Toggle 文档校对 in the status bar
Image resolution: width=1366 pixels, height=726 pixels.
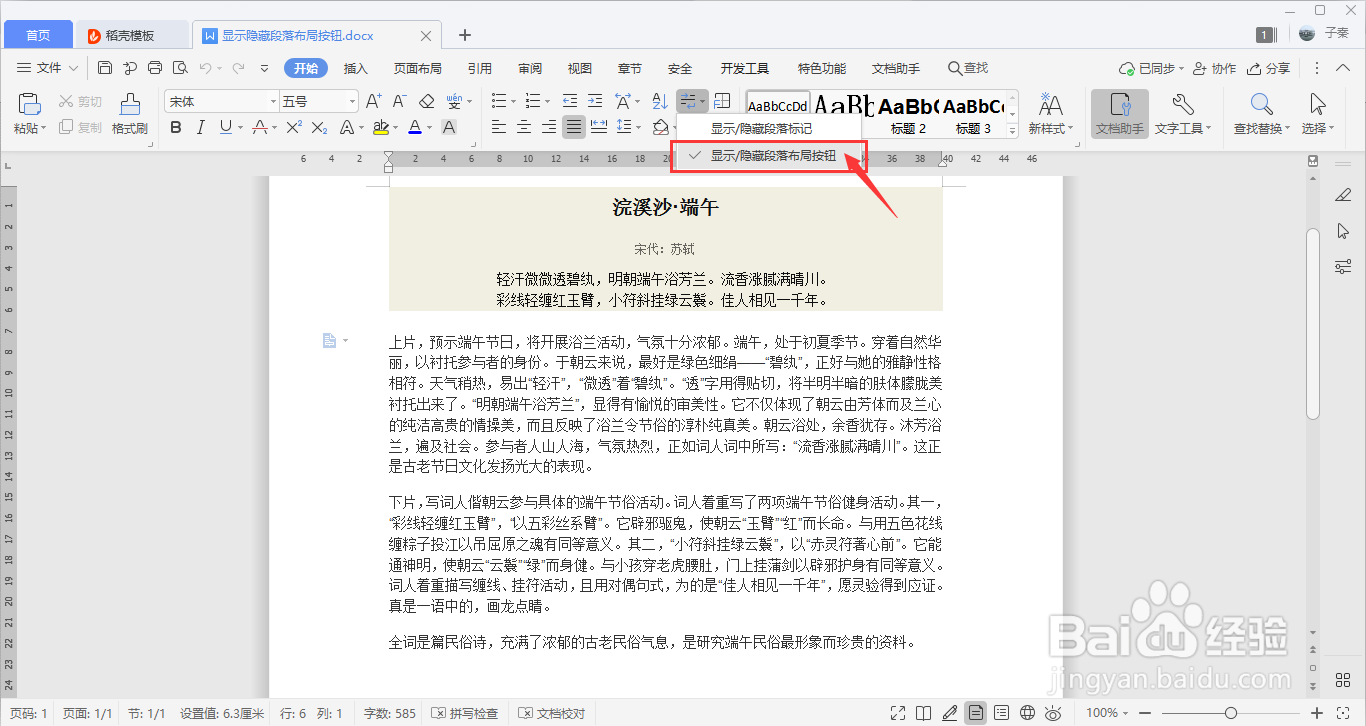pyautogui.click(x=552, y=713)
